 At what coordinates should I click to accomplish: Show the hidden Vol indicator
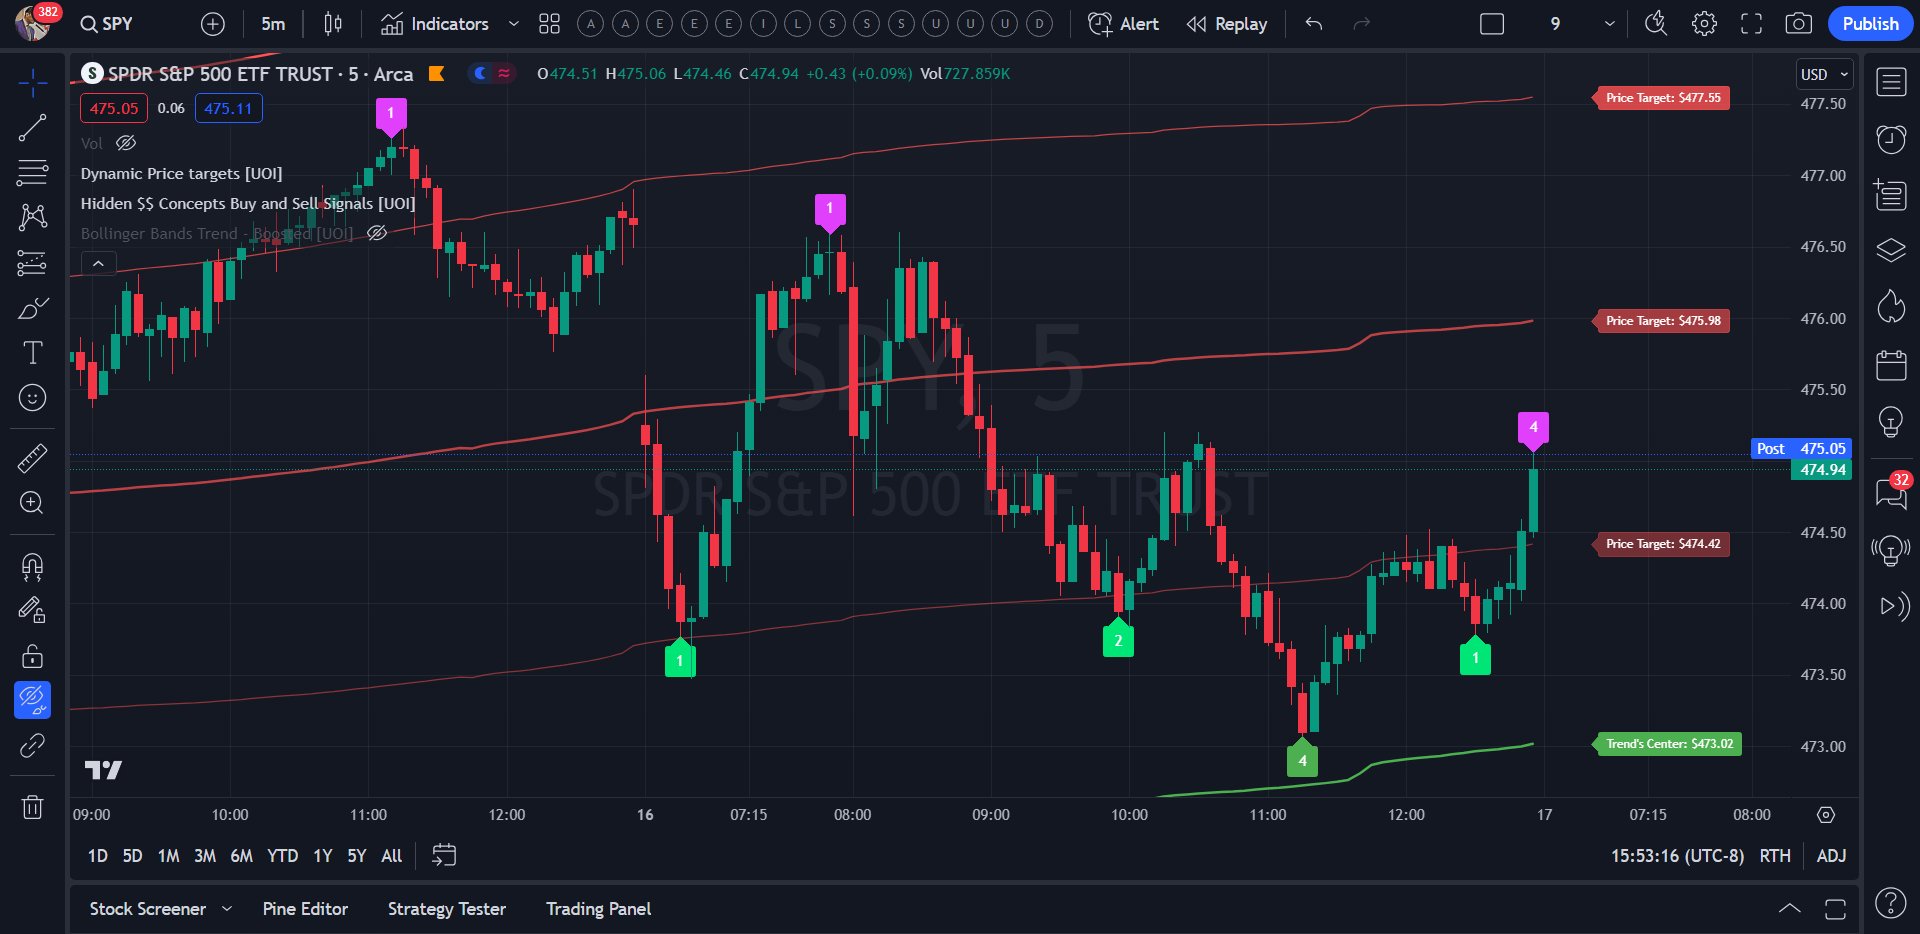126,143
